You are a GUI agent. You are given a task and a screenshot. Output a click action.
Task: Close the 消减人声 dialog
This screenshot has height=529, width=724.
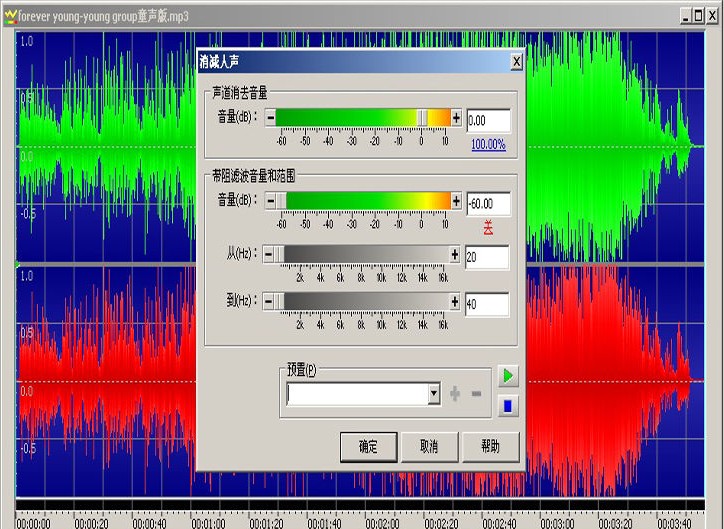[x=517, y=61]
